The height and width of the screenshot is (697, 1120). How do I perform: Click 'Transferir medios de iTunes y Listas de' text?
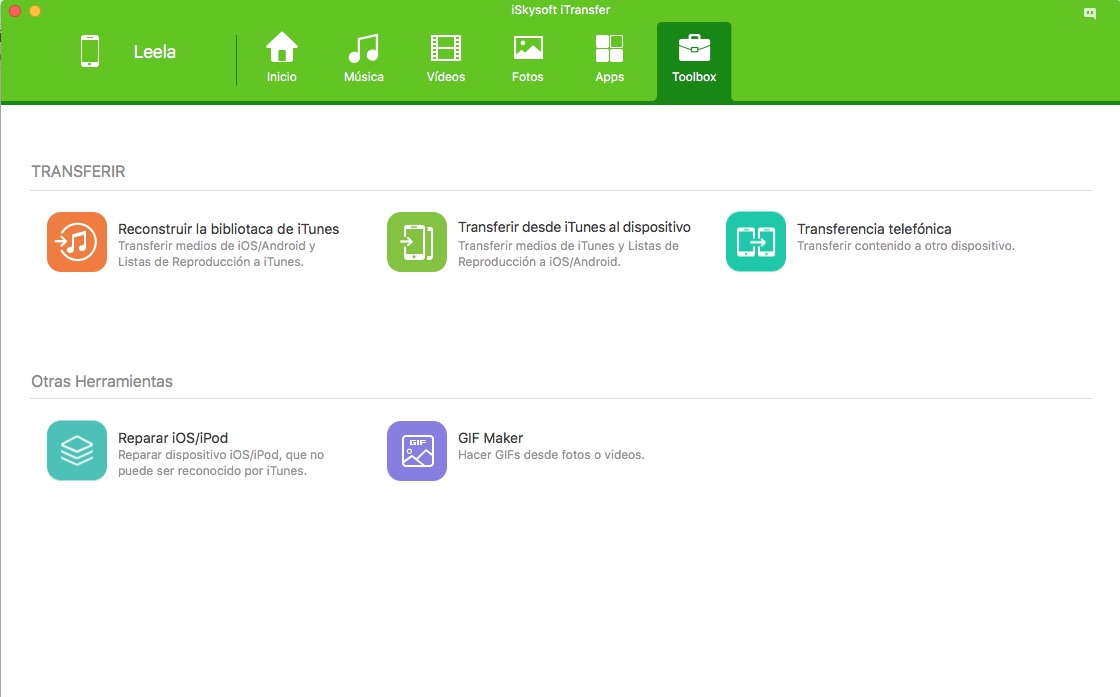pyautogui.click(x=569, y=246)
